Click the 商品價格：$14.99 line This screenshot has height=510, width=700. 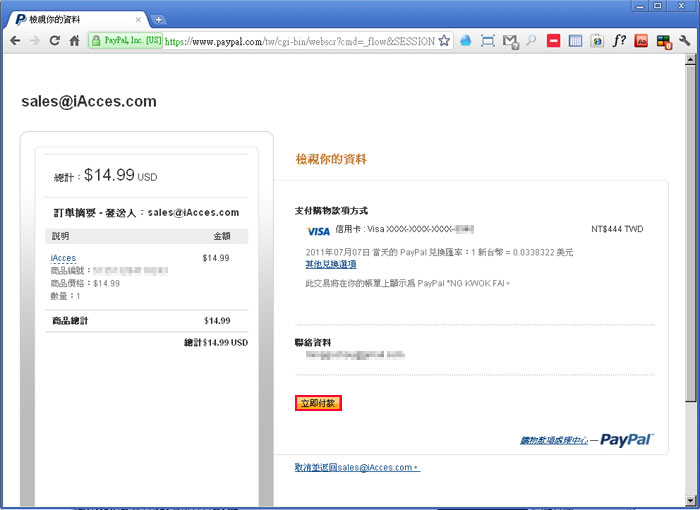tap(85, 283)
